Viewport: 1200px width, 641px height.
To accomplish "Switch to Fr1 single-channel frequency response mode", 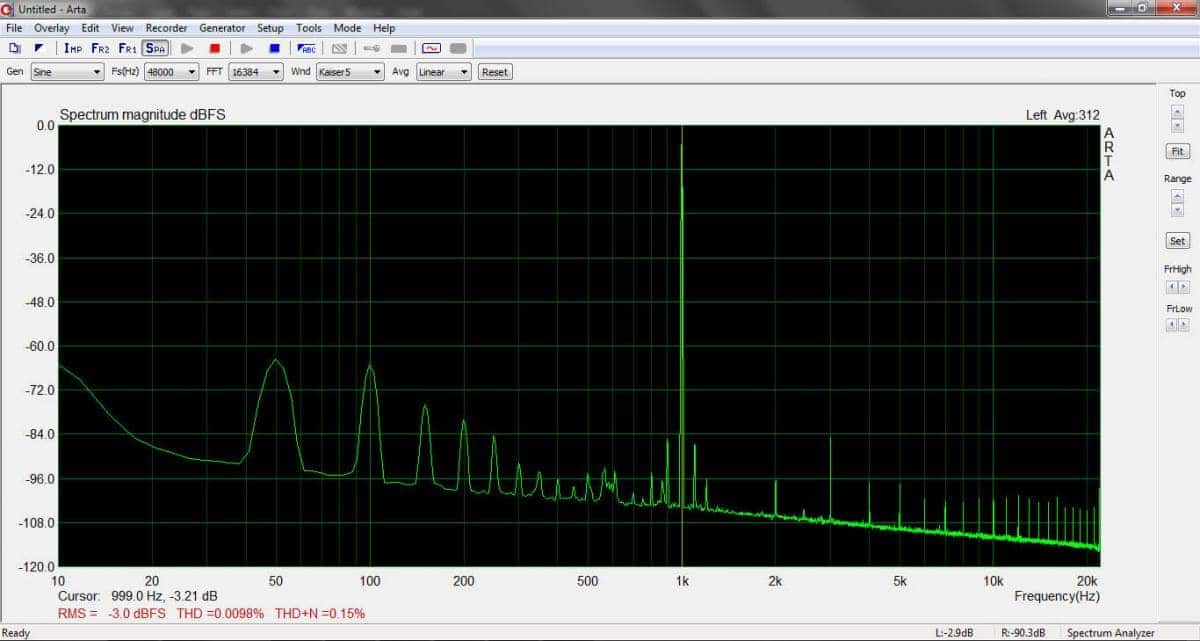I will 127,48.
